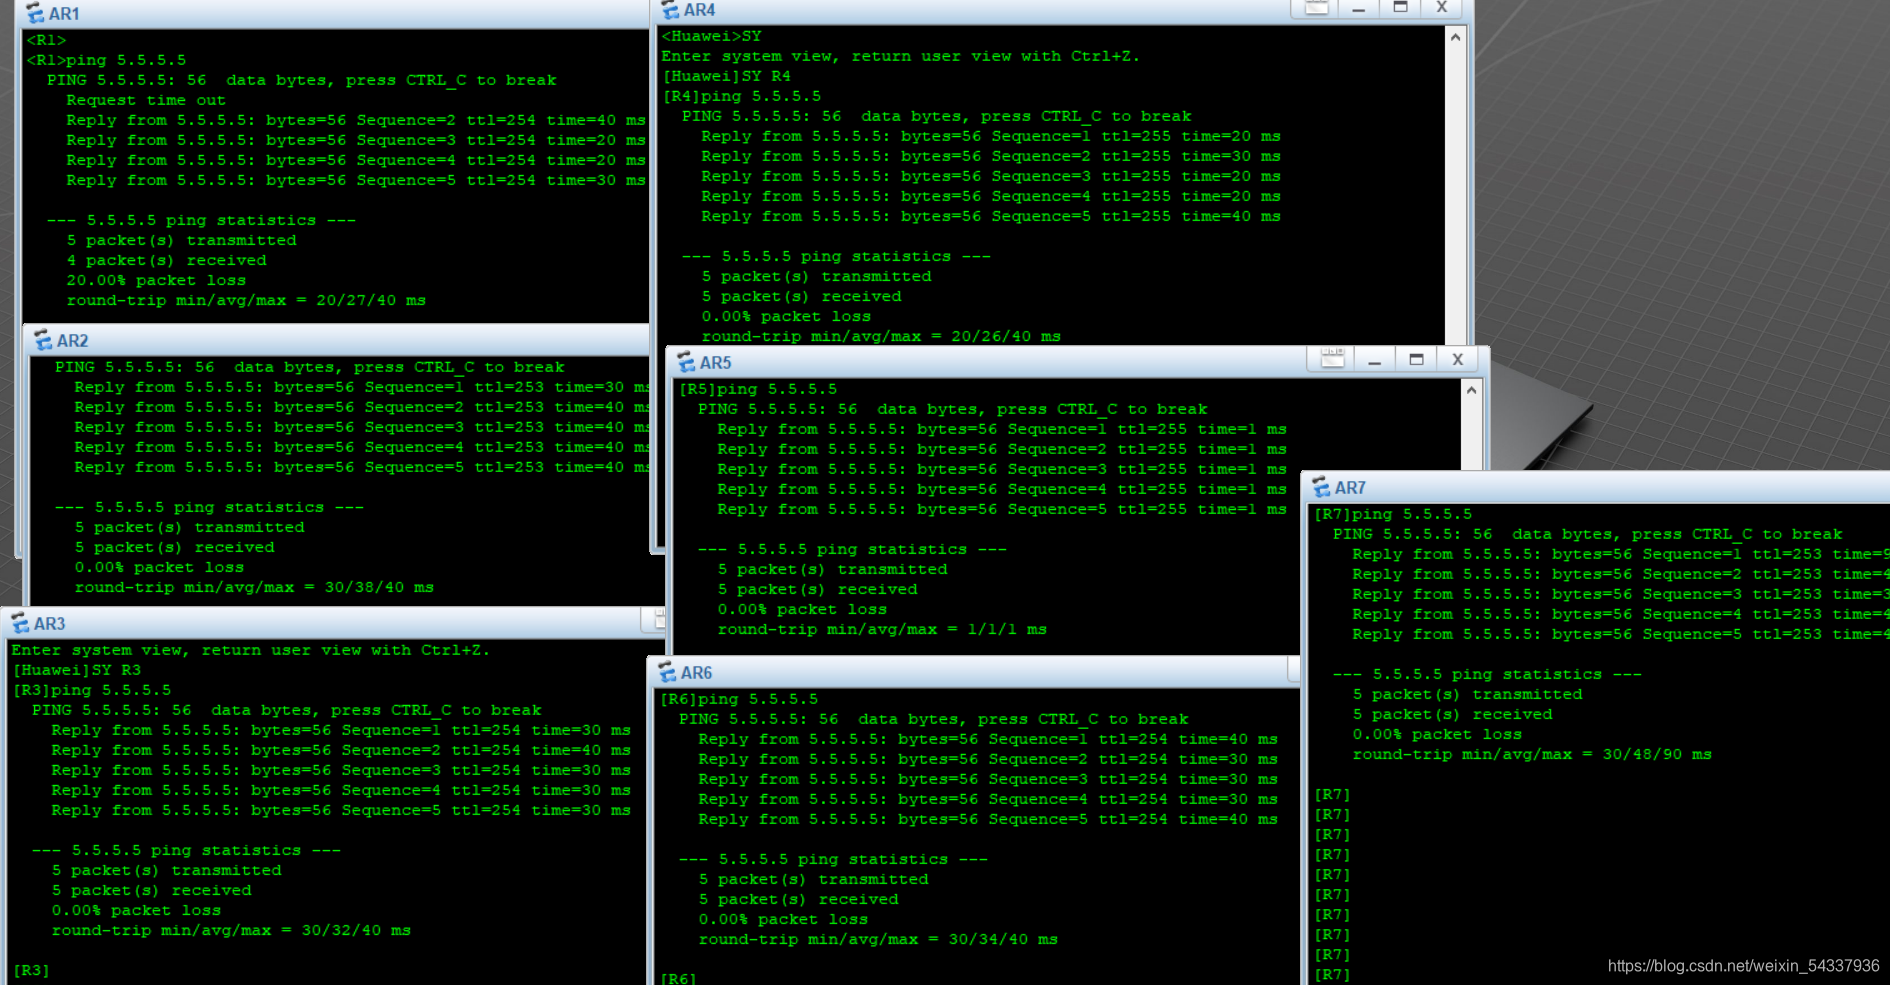Click AR3 round-trip '30/32/40 ms' line

click(231, 930)
